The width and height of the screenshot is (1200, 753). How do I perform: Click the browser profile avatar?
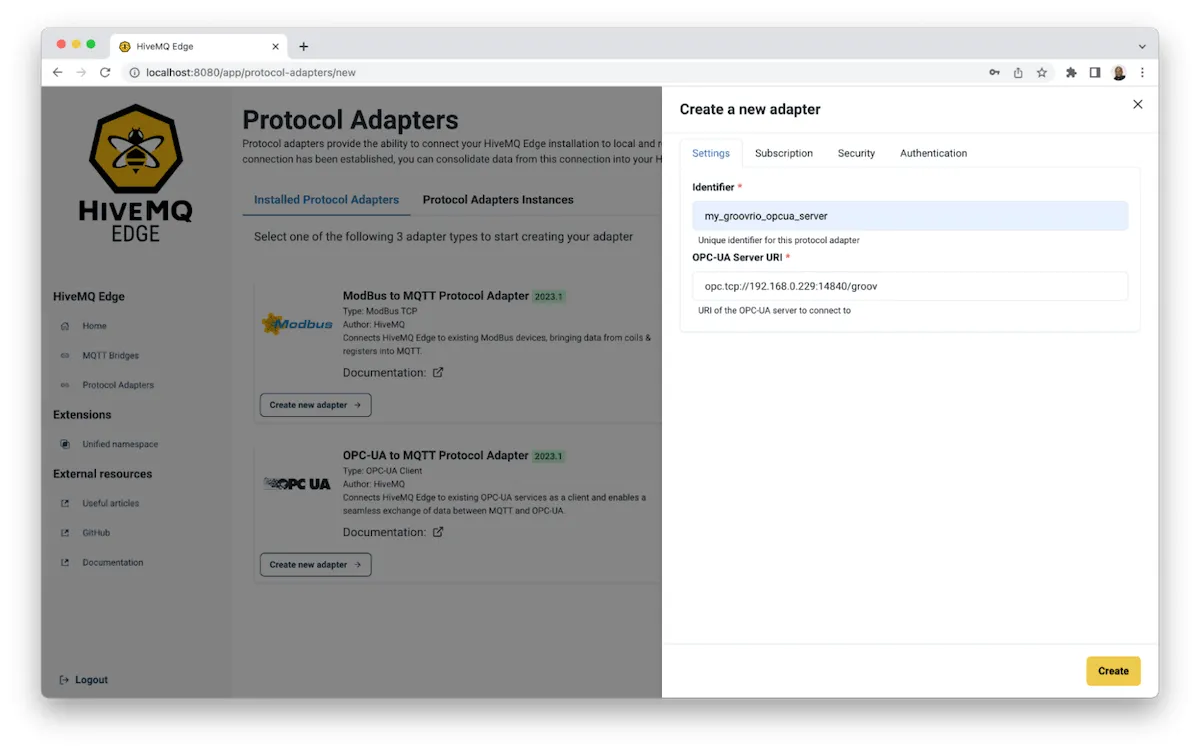tap(1119, 73)
